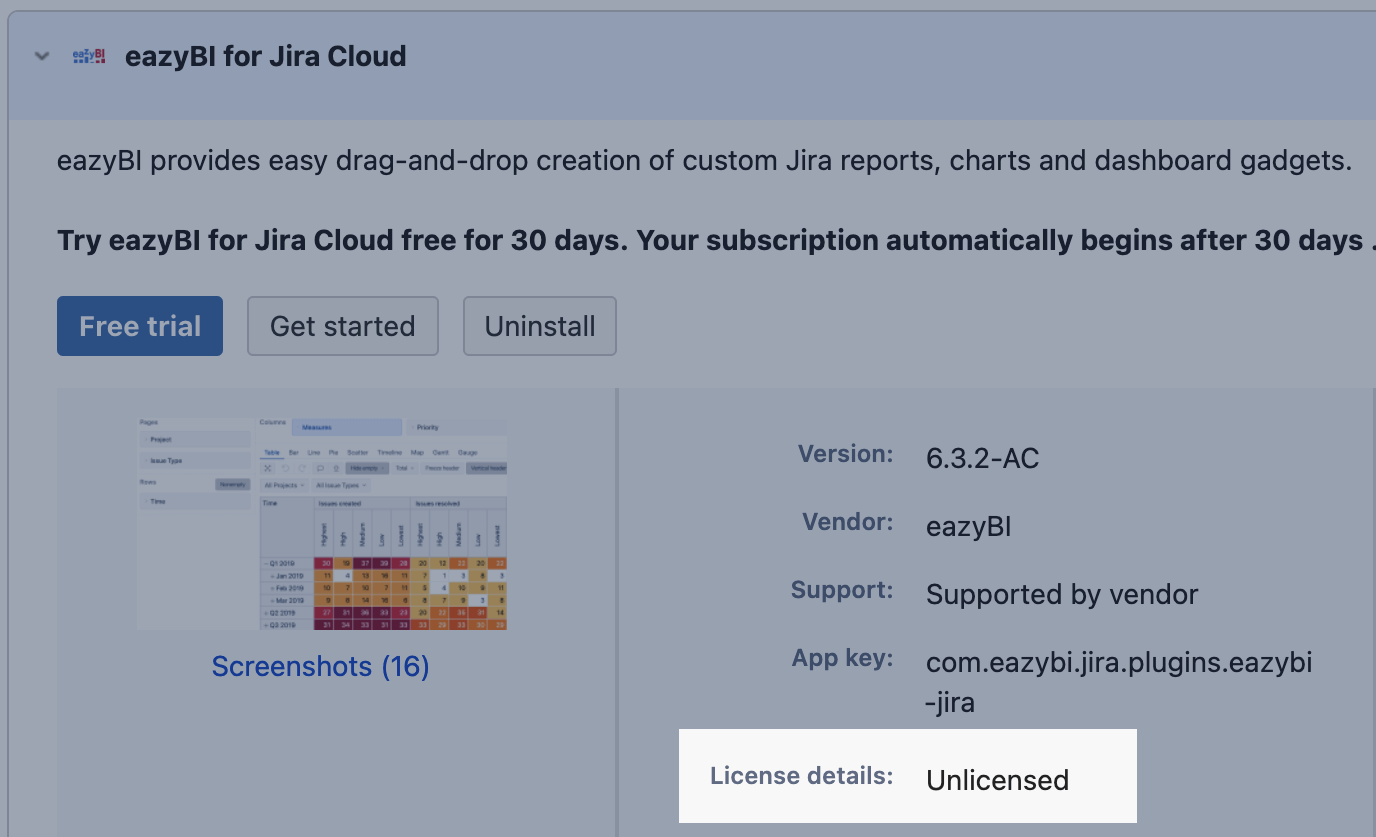The width and height of the screenshot is (1376, 837).
Task: Open the Hide empty dropdown in the preview
Action: click(x=367, y=468)
